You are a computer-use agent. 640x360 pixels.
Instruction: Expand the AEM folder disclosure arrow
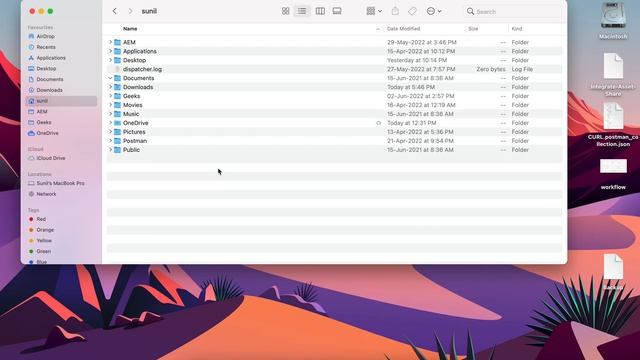pos(110,42)
